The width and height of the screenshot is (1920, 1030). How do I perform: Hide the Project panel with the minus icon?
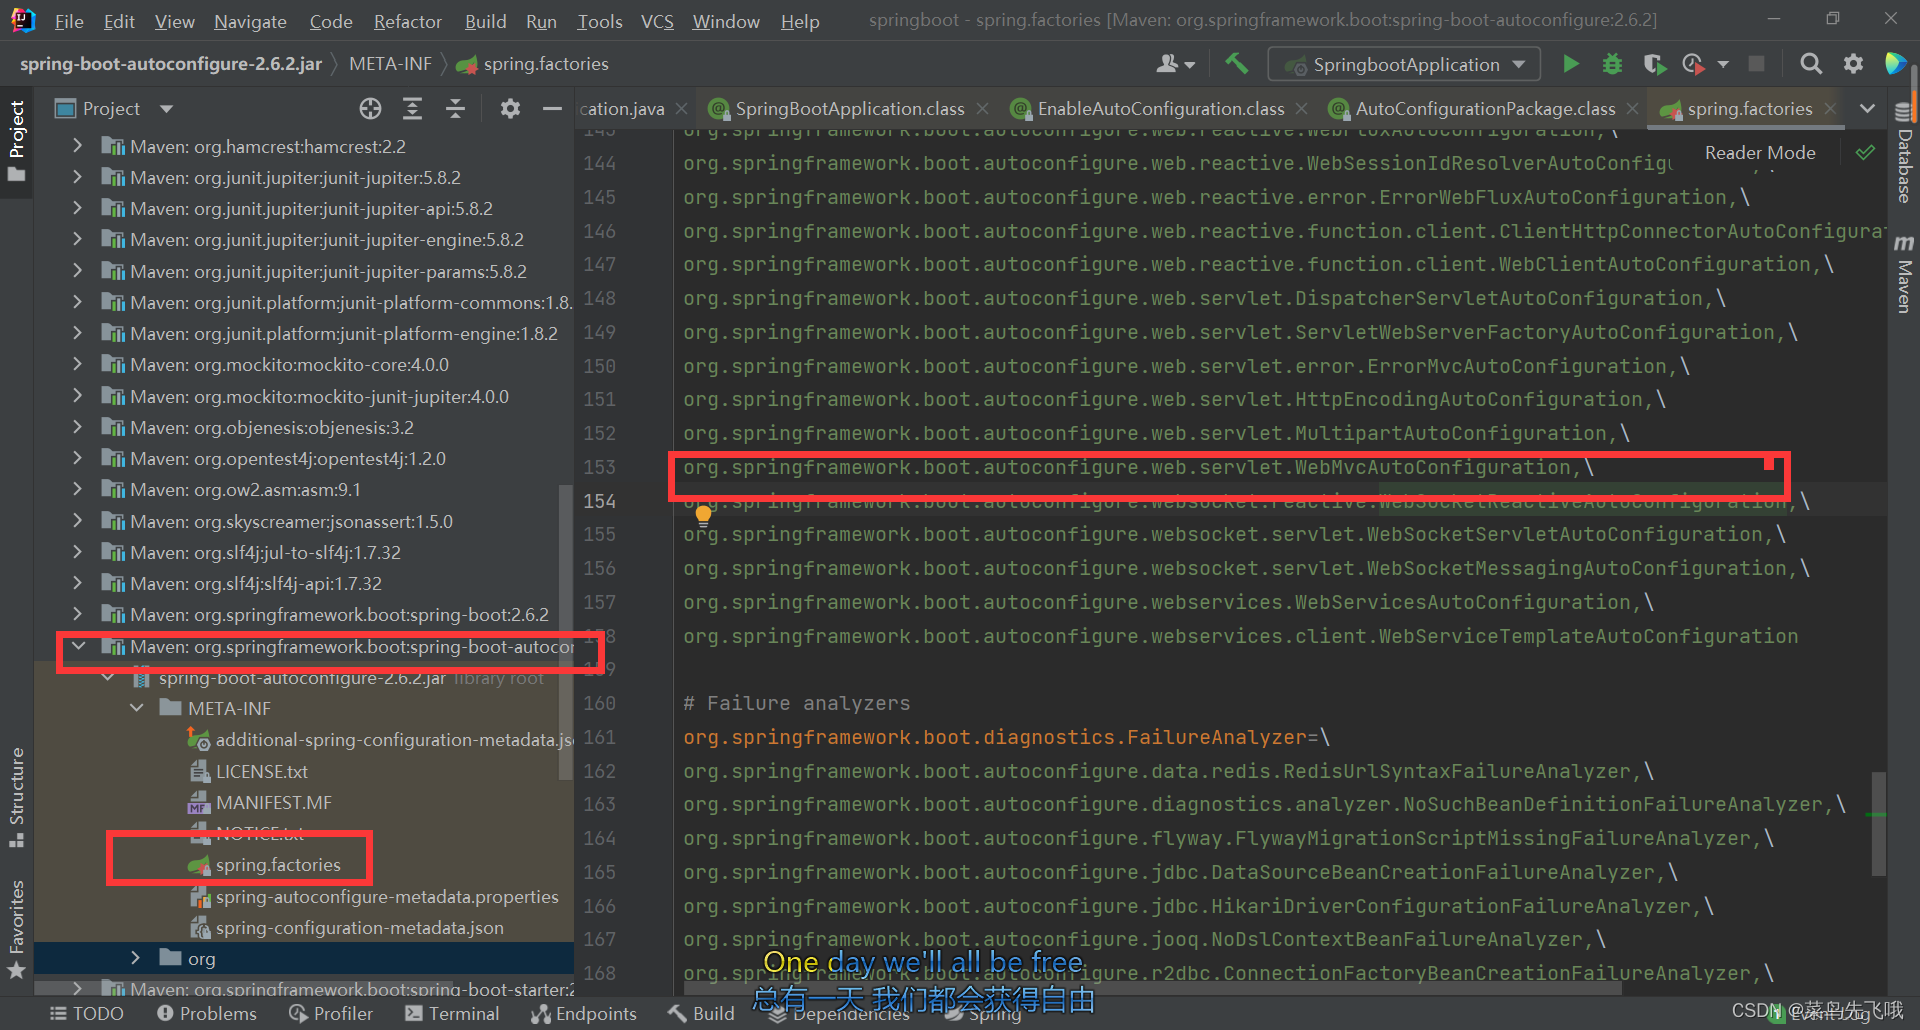coord(552,108)
